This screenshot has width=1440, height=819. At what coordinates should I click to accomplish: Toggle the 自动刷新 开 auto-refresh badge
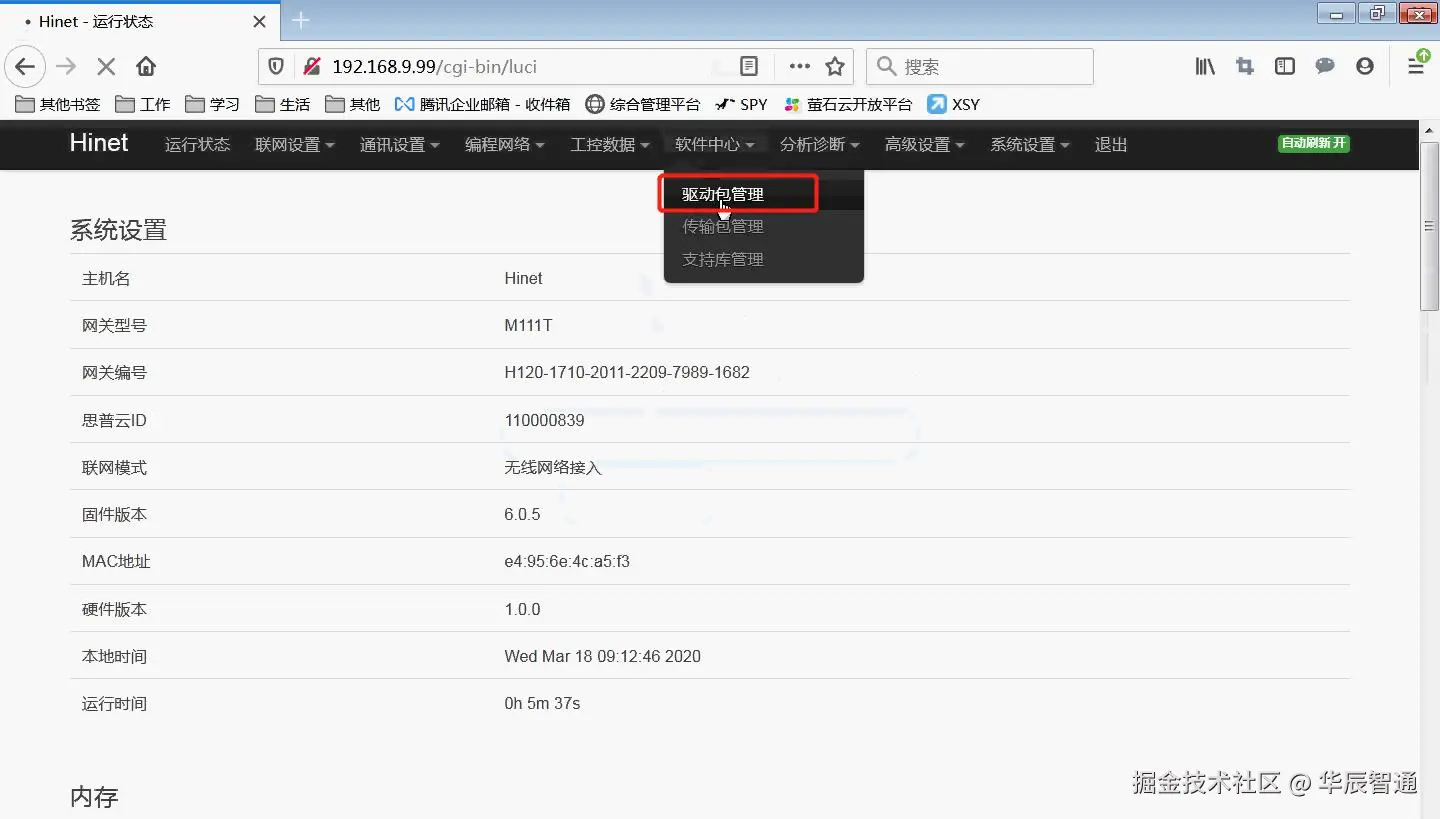coord(1313,143)
